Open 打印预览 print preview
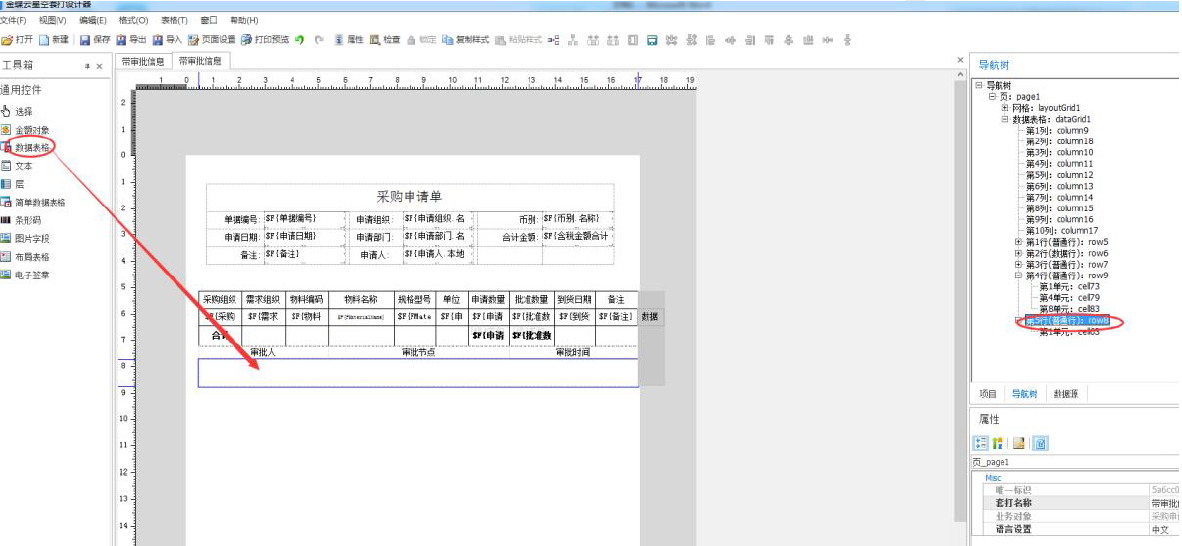 (x=264, y=40)
